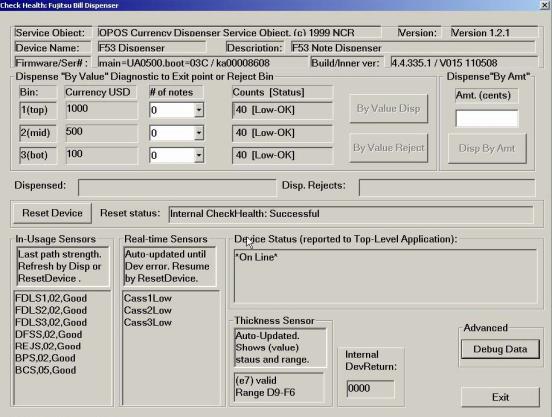The image size is (552, 417).
Task: Select Cass3Low real-time sensor entry
Action: 148,322
